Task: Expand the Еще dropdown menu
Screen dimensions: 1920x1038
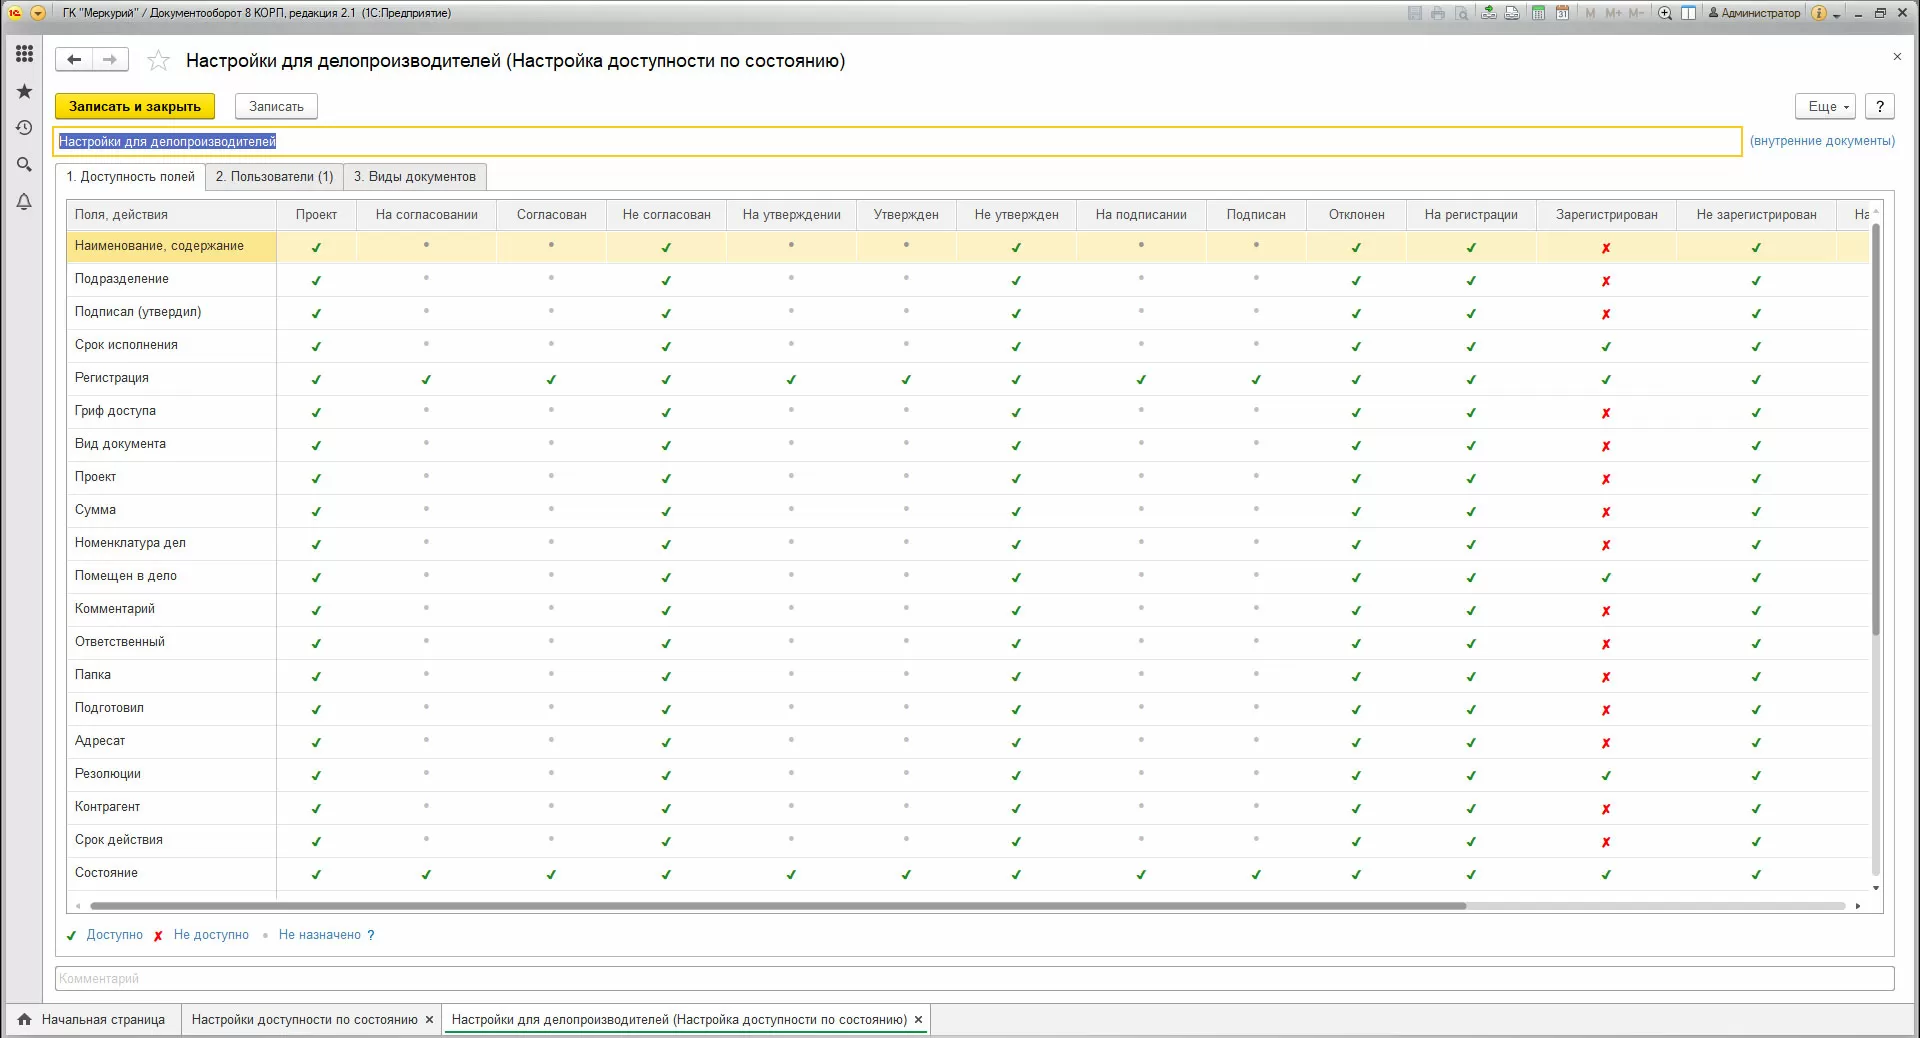Action: pyautogui.click(x=1825, y=107)
